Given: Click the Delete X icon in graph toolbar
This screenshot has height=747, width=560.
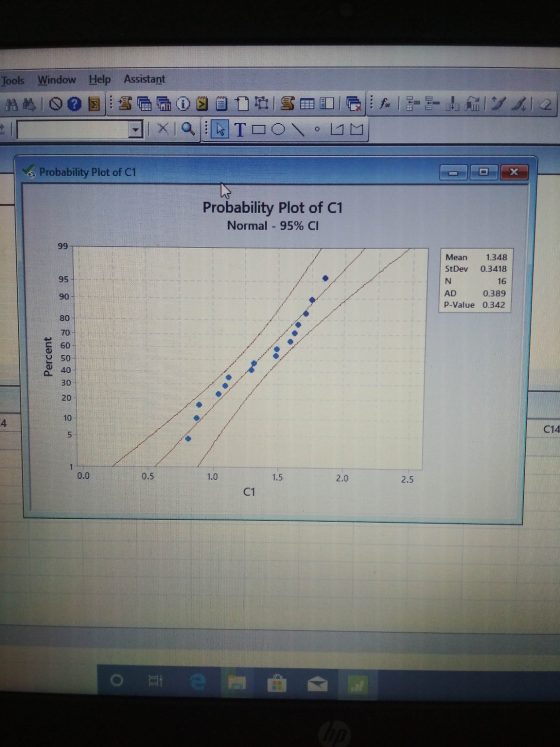Looking at the screenshot, I should coord(163,129).
